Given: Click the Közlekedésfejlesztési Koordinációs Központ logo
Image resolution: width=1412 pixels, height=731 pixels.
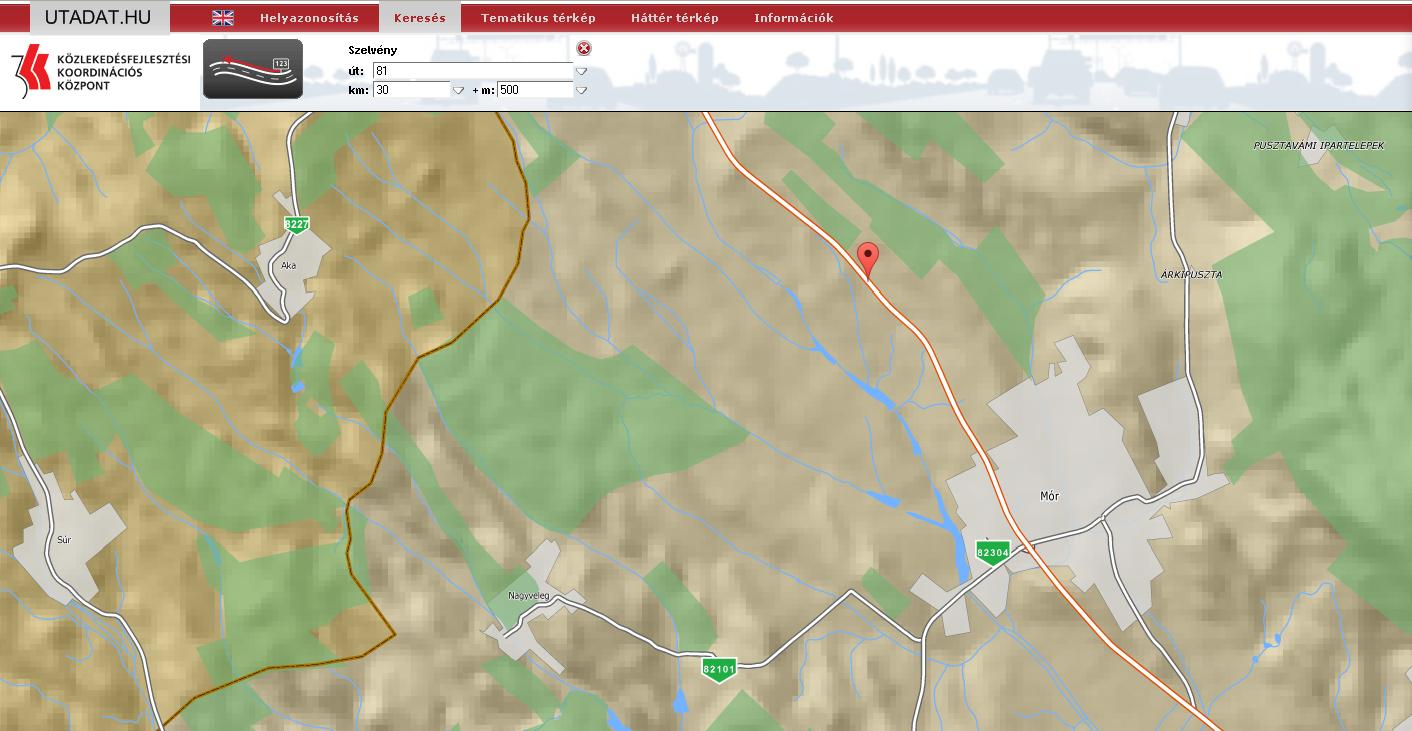Looking at the screenshot, I should tap(100, 72).
